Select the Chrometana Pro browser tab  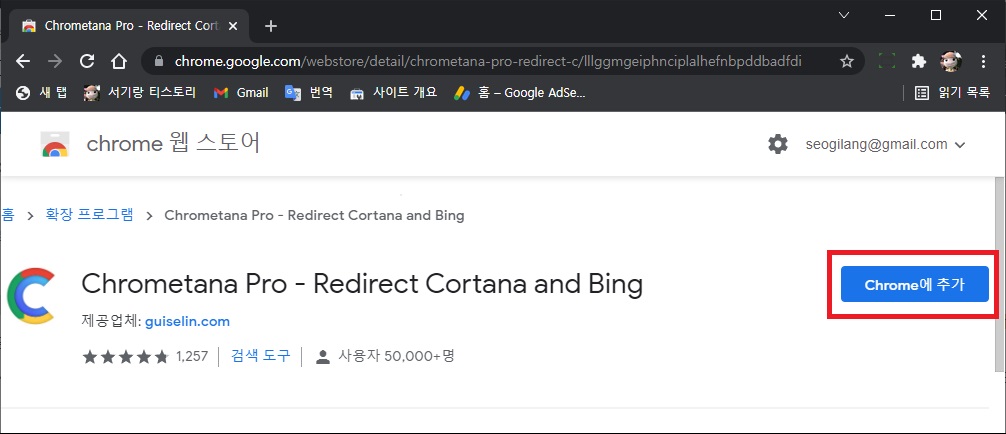131,26
